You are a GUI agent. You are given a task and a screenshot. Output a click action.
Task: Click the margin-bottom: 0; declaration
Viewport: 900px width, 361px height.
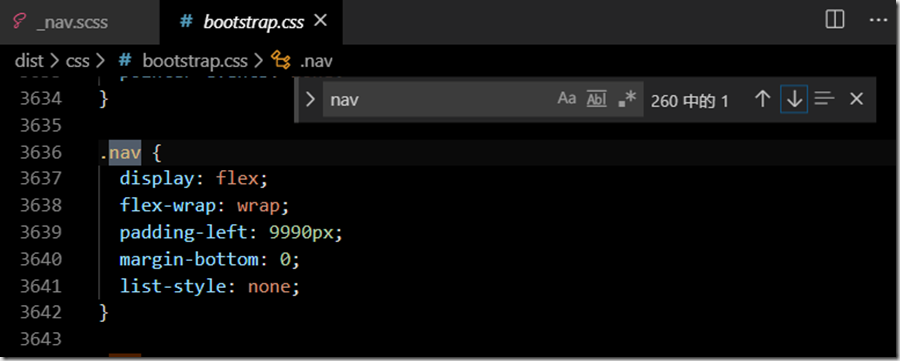(210, 259)
